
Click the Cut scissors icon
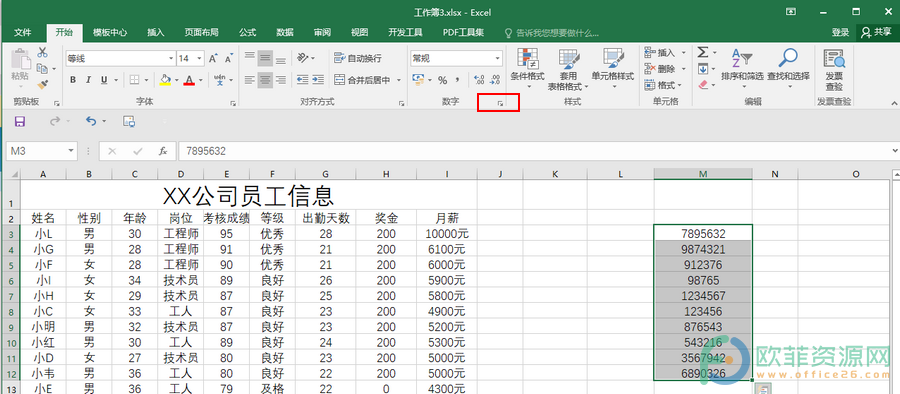tap(42, 53)
